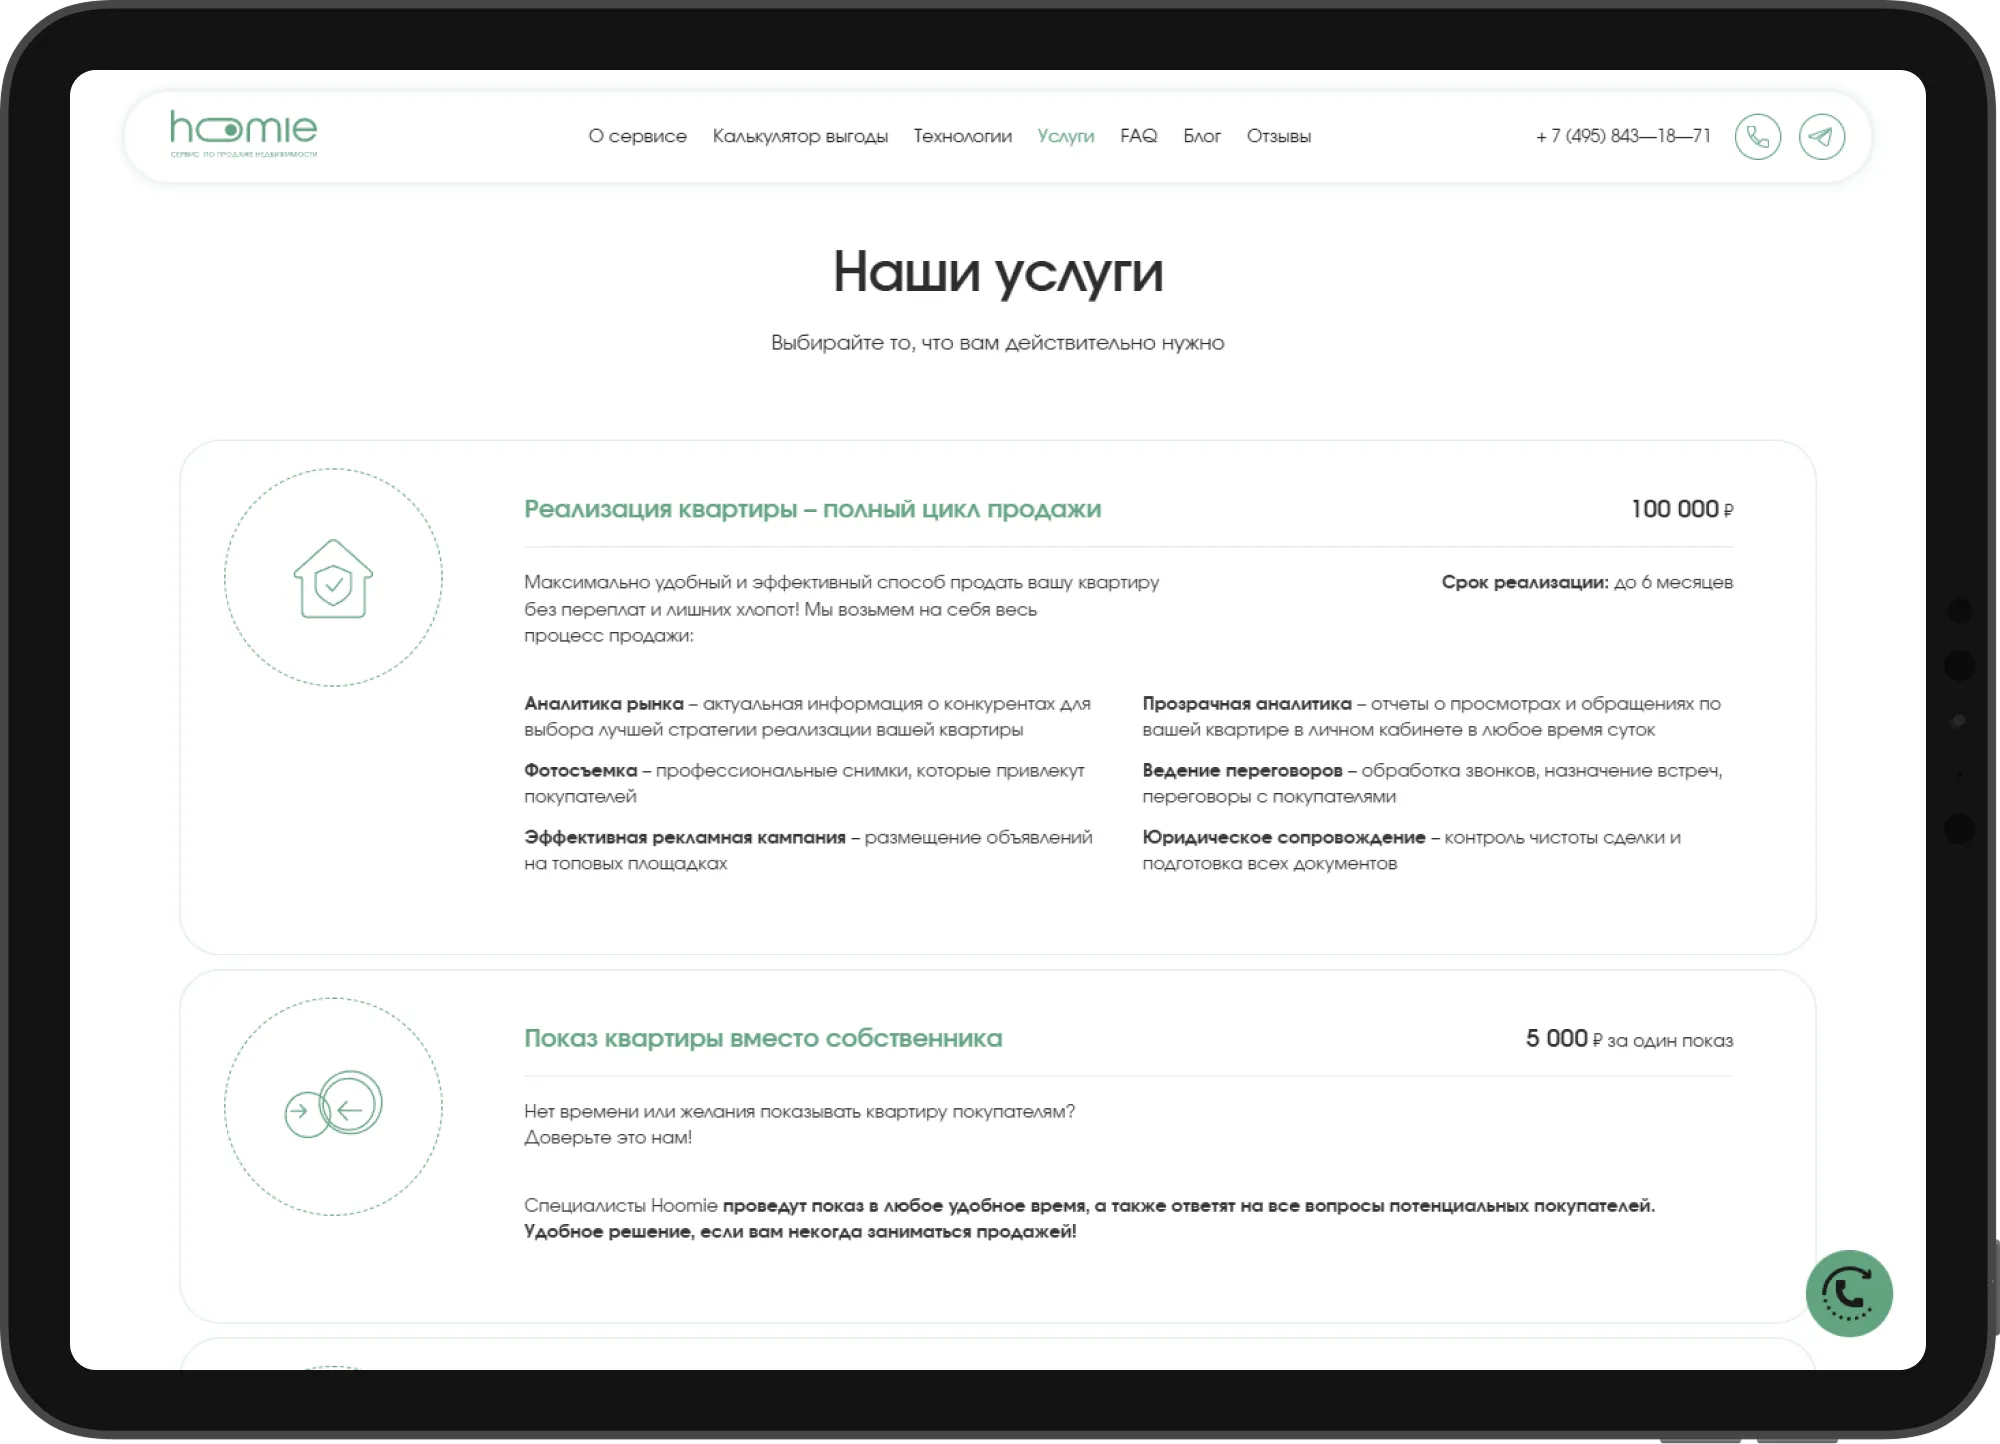The height and width of the screenshot is (1444, 2000).
Task: Click the phone call icon in the header
Action: (x=1757, y=137)
